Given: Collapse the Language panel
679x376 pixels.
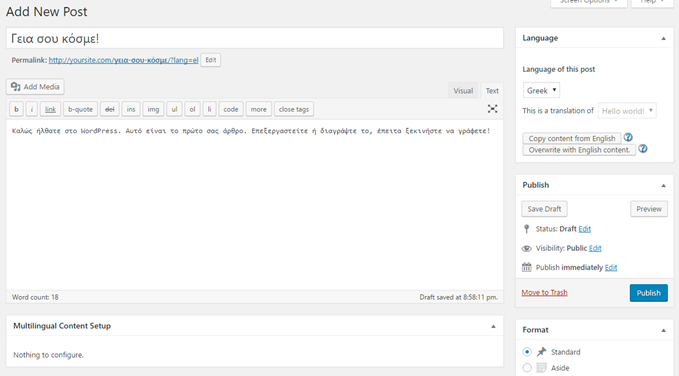Looking at the screenshot, I should click(663, 39).
